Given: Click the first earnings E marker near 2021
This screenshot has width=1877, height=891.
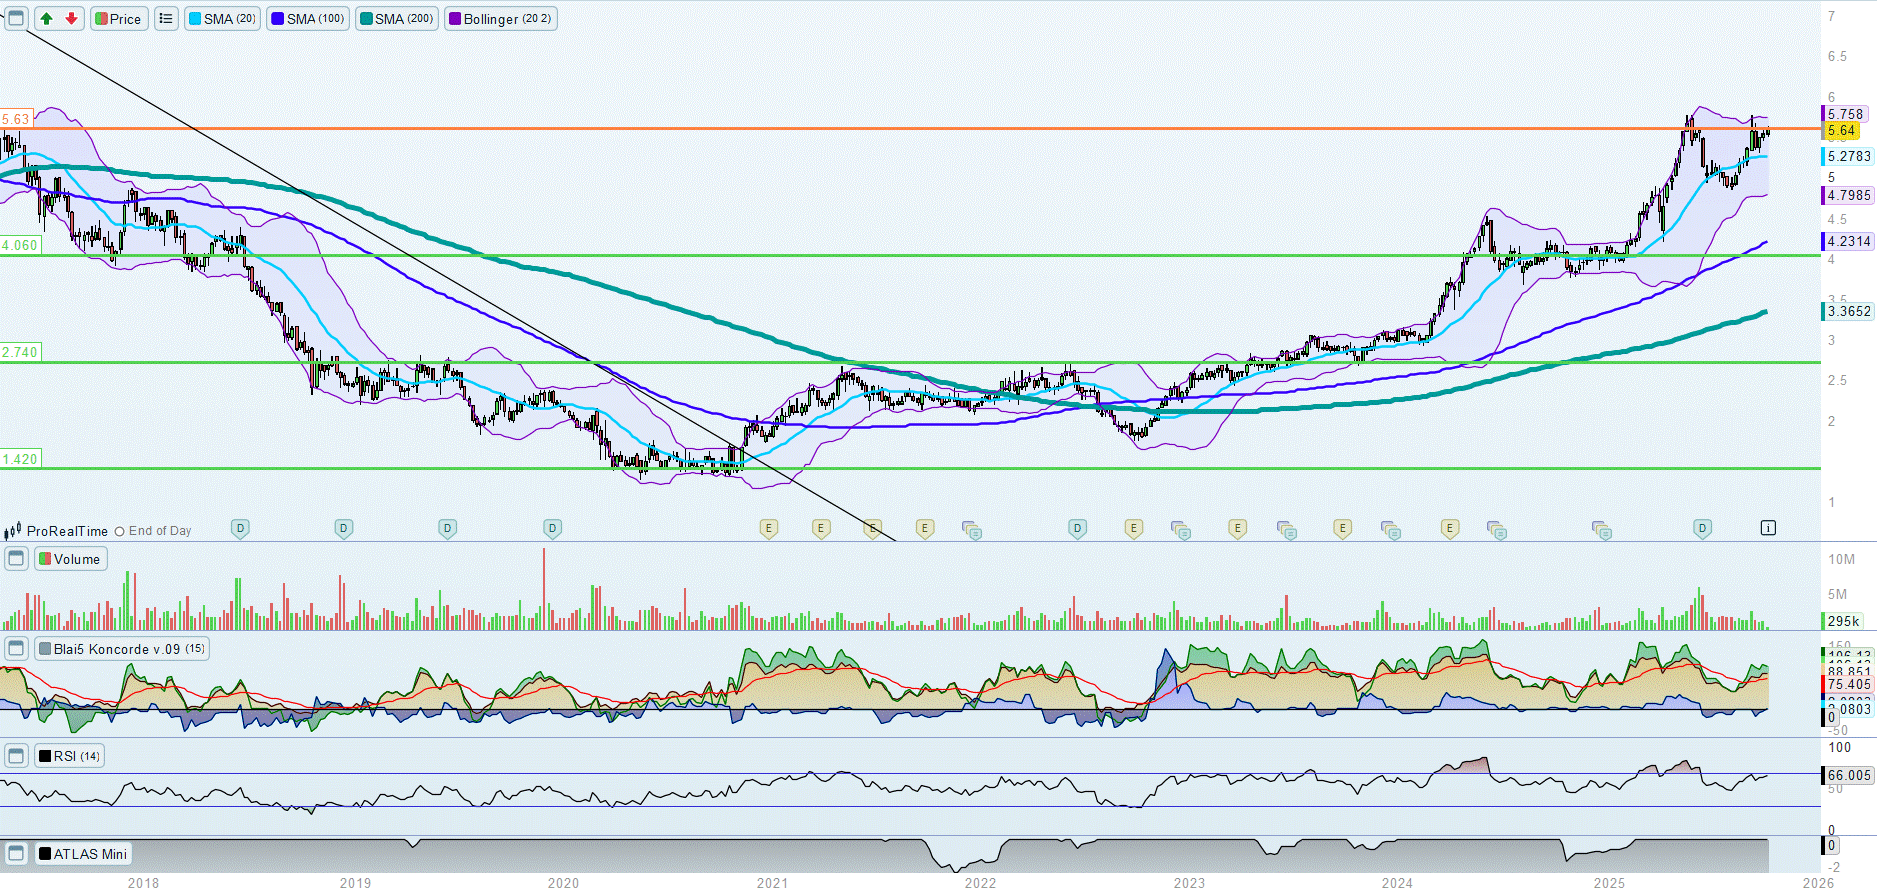Looking at the screenshot, I should click(x=768, y=528).
